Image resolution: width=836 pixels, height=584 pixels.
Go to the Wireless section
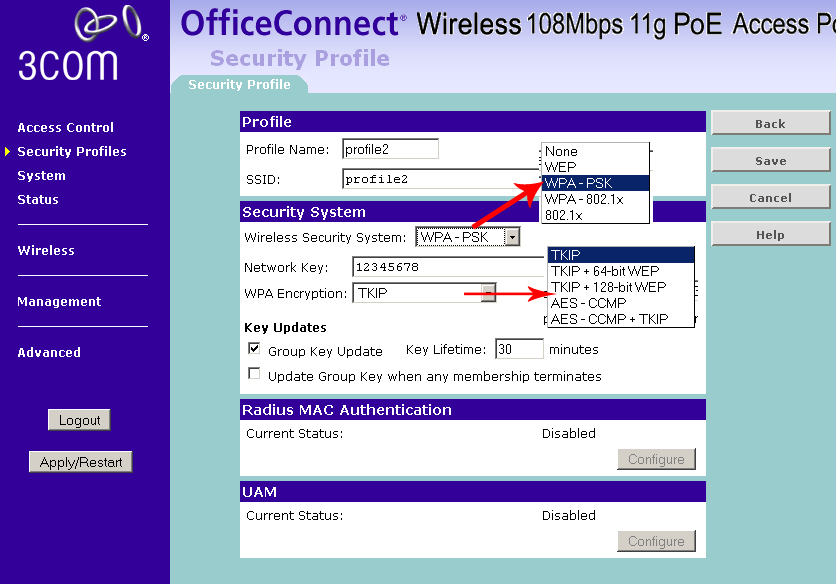(x=46, y=250)
